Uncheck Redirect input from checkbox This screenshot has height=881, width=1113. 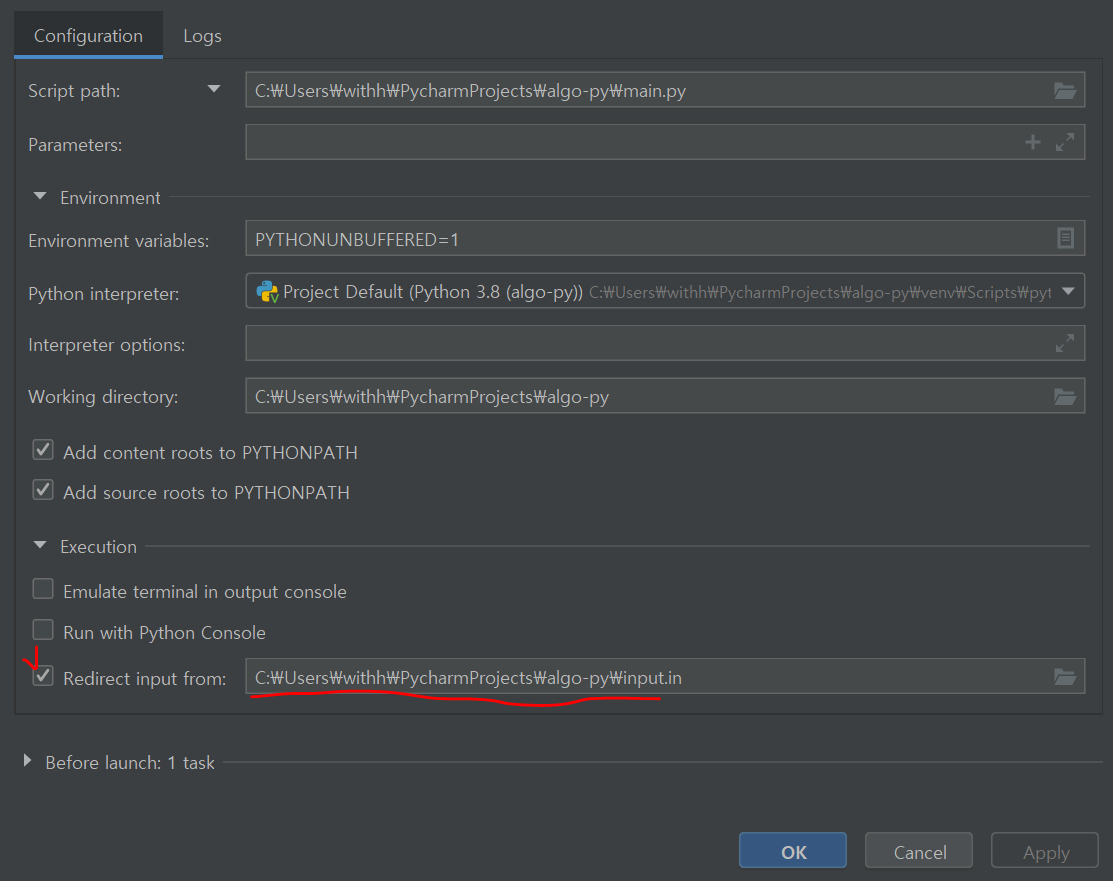tap(43, 676)
